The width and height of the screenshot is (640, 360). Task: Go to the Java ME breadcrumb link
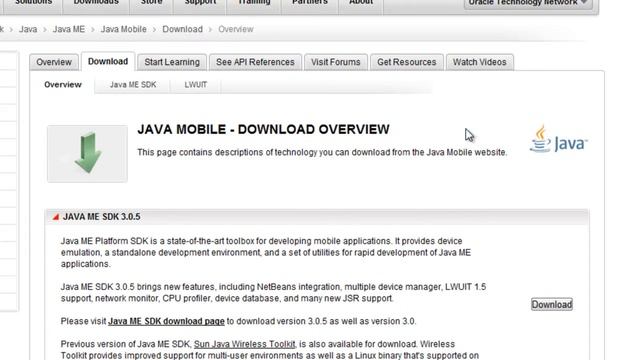pos(69,29)
